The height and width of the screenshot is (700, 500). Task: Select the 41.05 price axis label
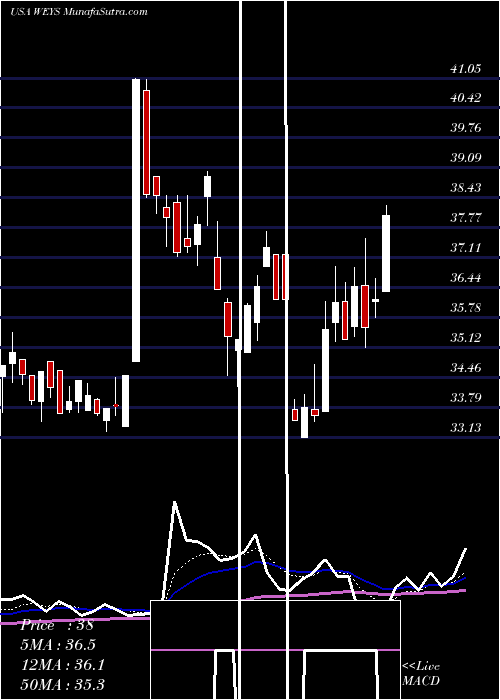pos(465,68)
